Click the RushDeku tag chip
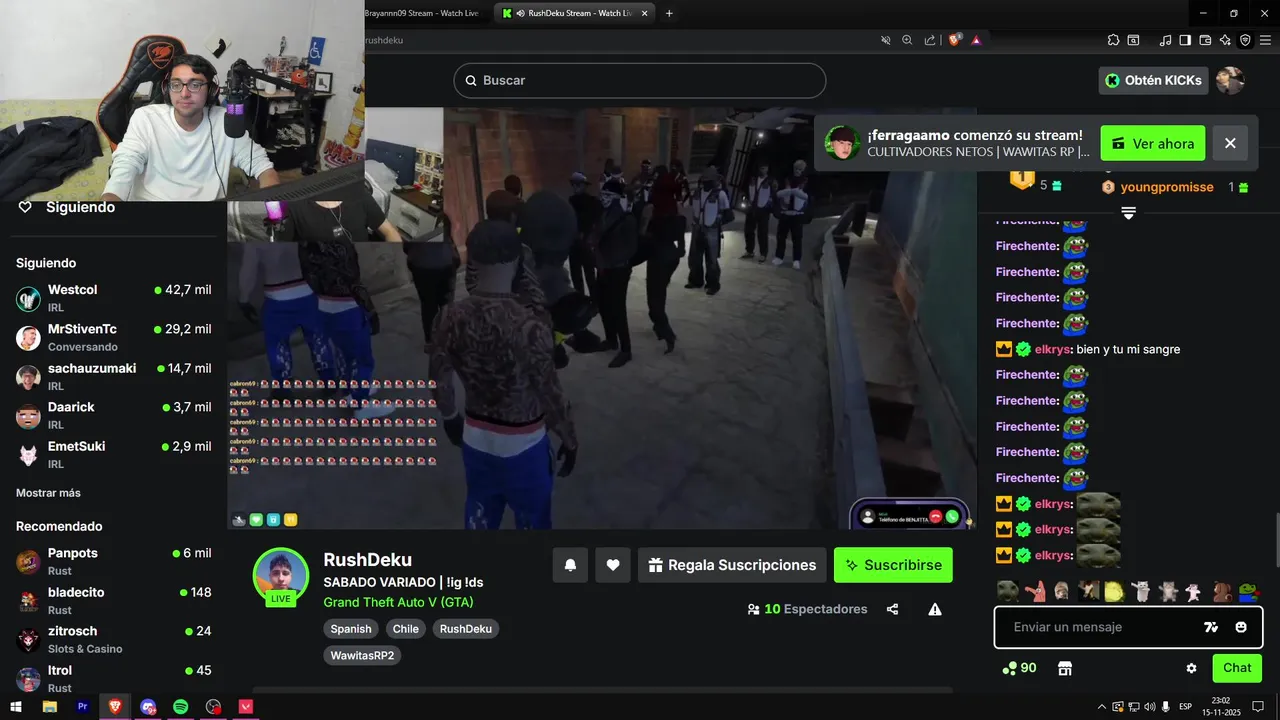Viewport: 1280px width, 720px height. 466,629
